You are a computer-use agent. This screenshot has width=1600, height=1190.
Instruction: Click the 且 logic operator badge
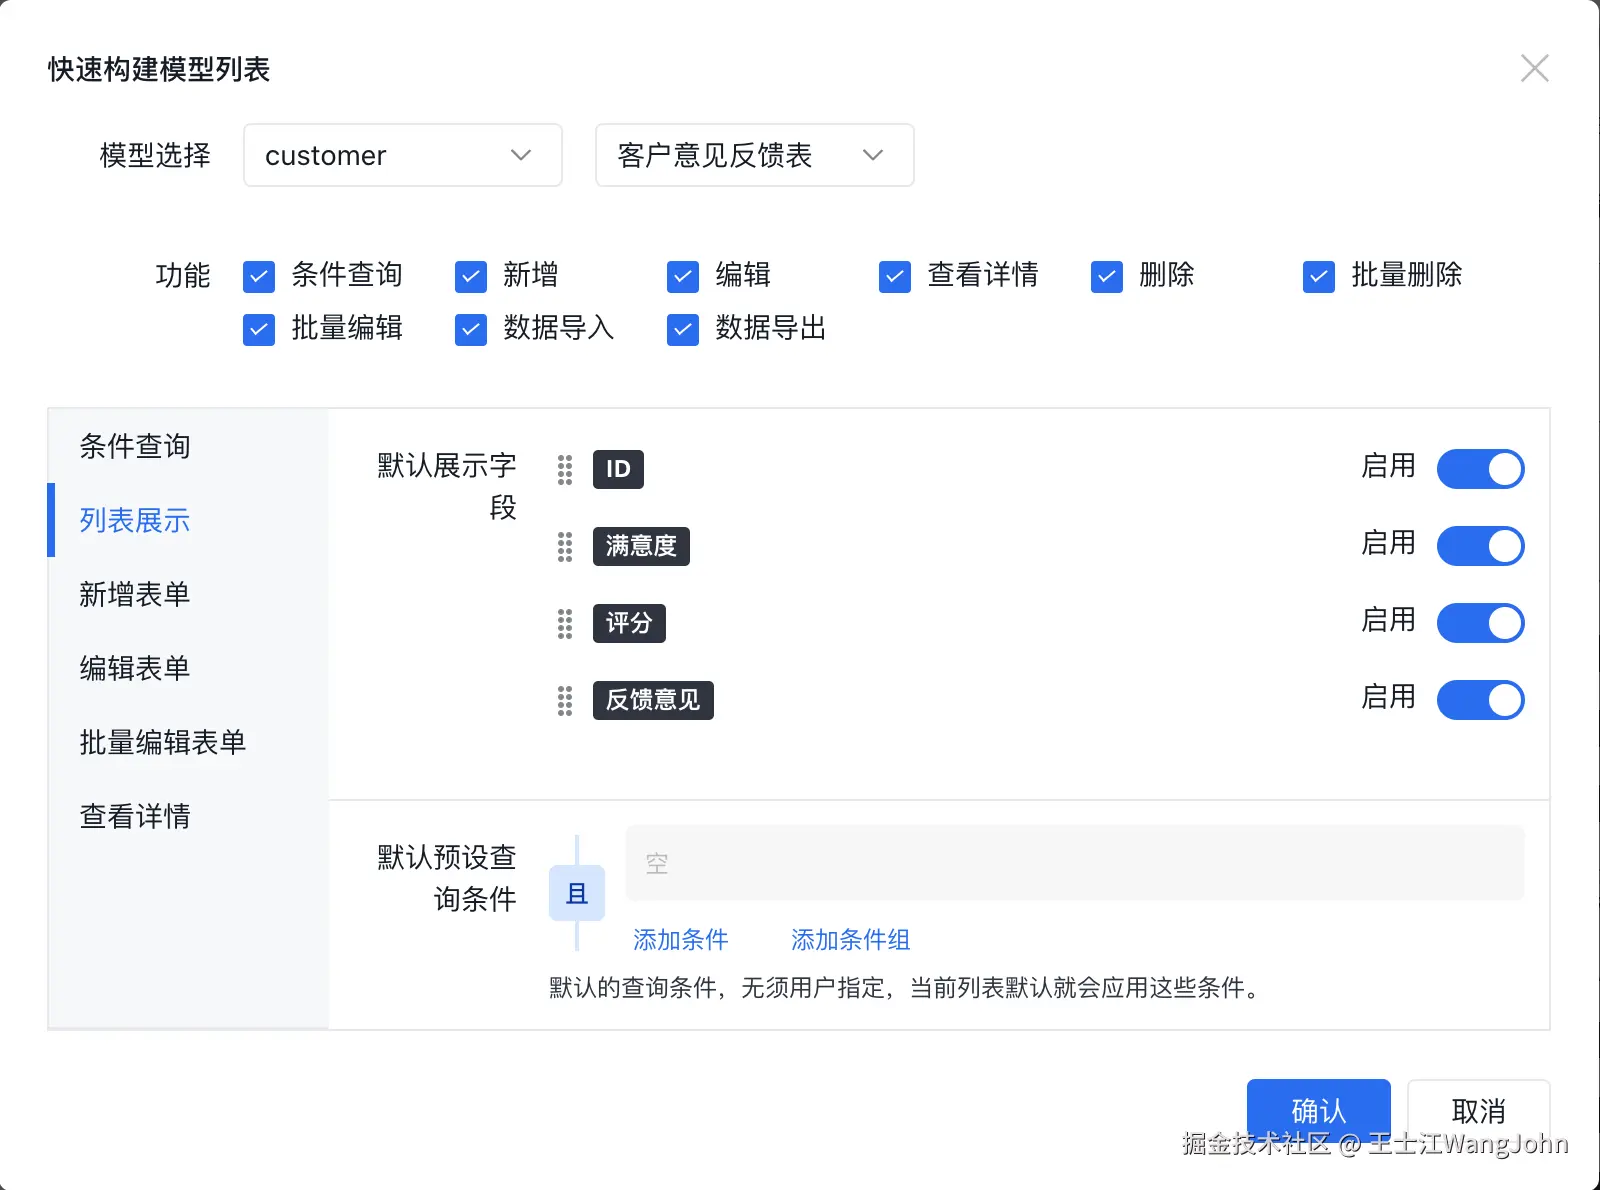577,894
